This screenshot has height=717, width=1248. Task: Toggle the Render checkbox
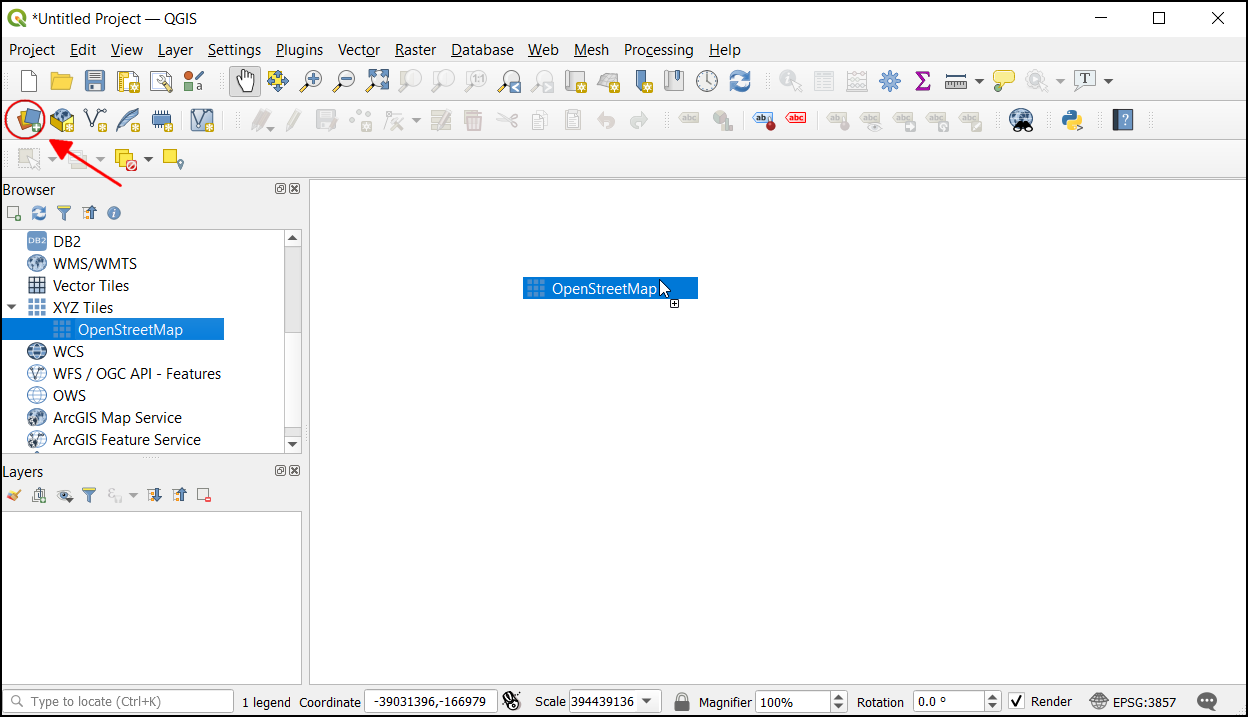pyautogui.click(x=1016, y=701)
